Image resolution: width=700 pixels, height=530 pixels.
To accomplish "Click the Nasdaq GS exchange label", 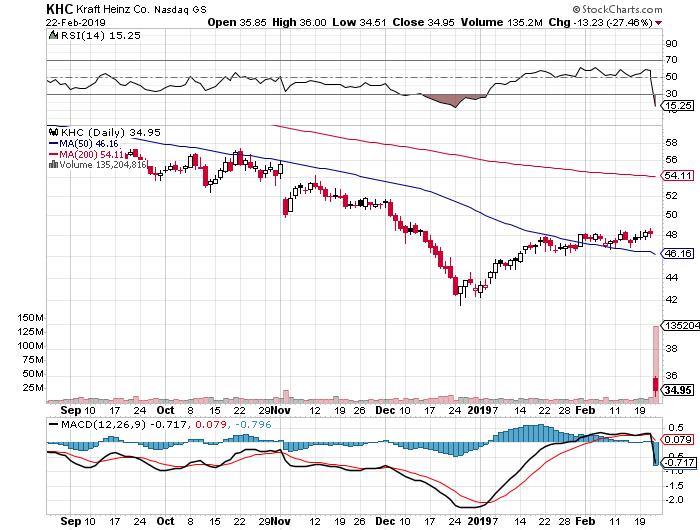I will point(181,9).
